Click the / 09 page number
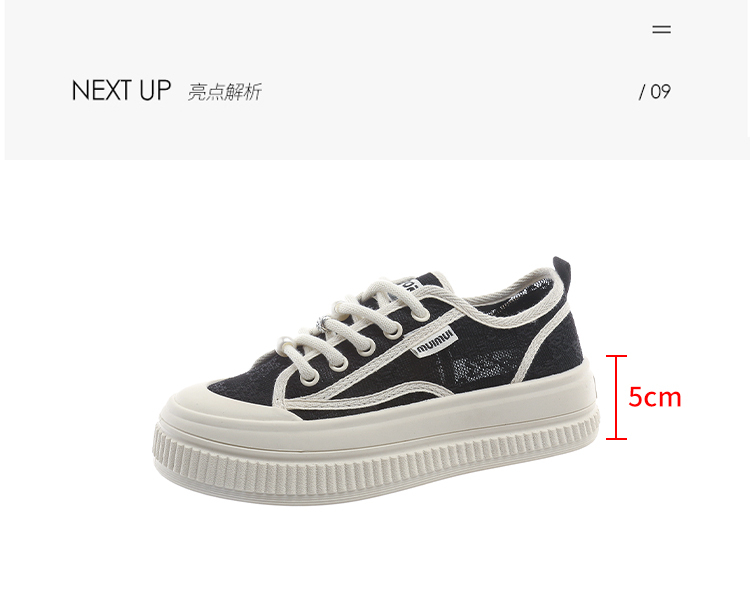This screenshot has height=601, width=750. coord(655,91)
